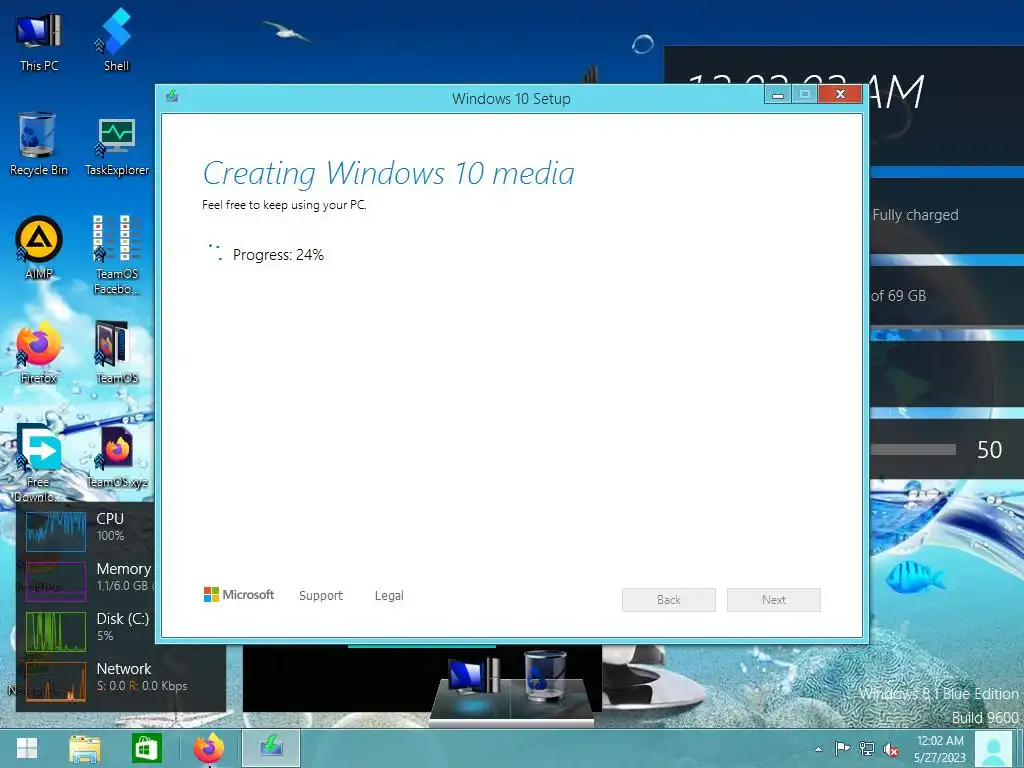Click the Memory usage graph gadget
The image size is (1024, 768).
[56, 581]
